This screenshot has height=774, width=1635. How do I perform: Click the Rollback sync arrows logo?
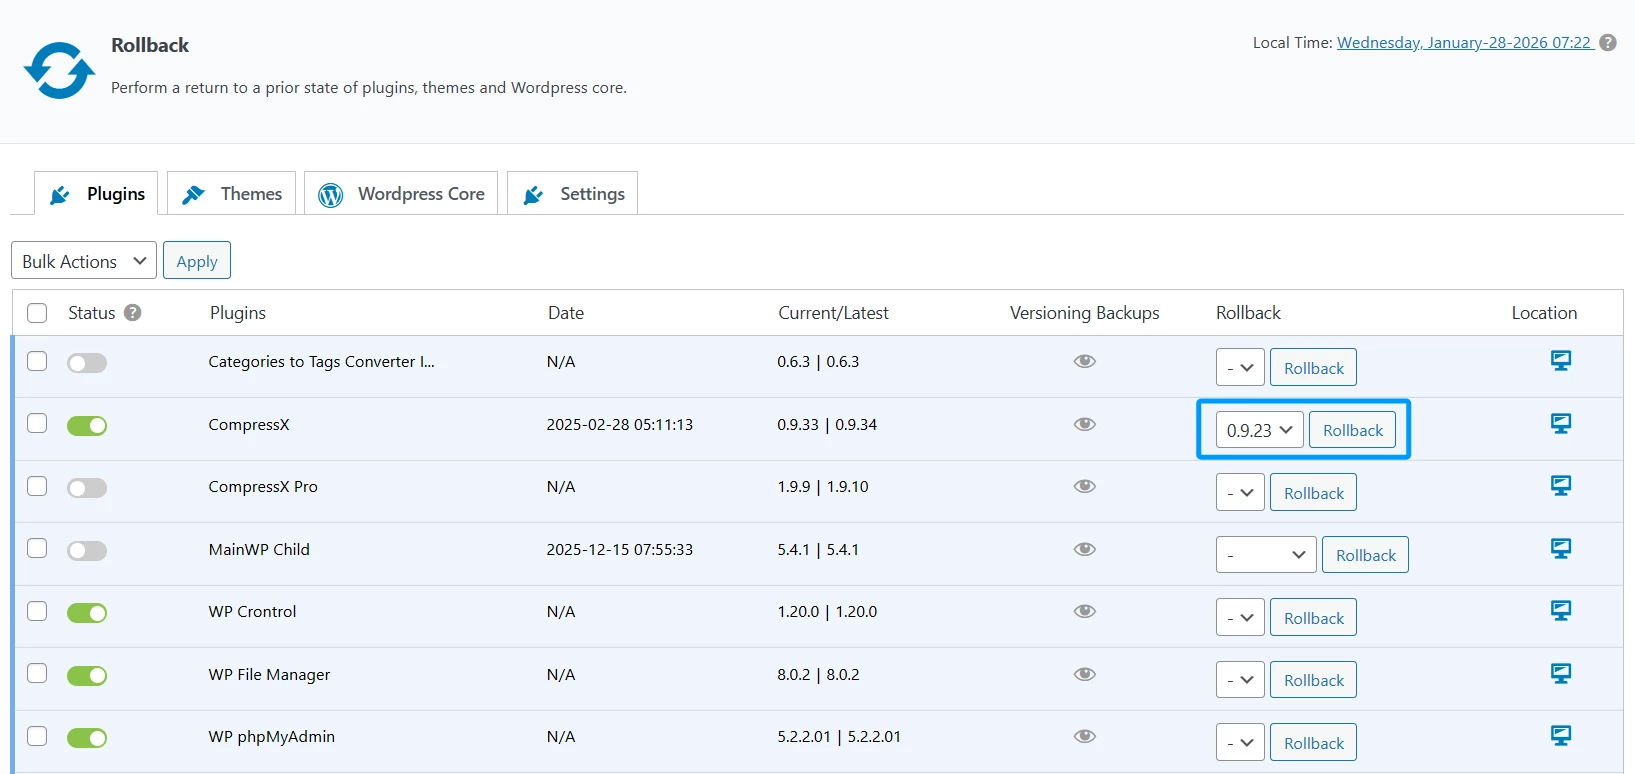(59, 70)
